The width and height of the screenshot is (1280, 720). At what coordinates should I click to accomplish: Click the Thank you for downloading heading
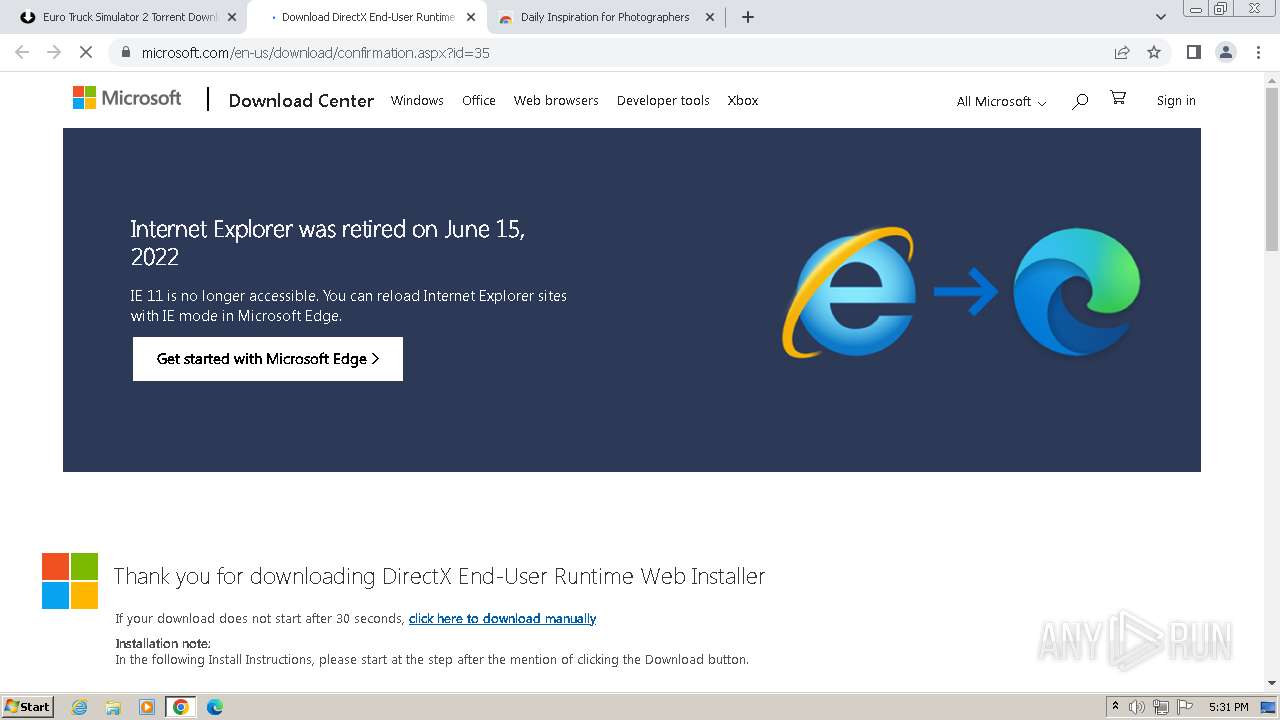tap(439, 576)
